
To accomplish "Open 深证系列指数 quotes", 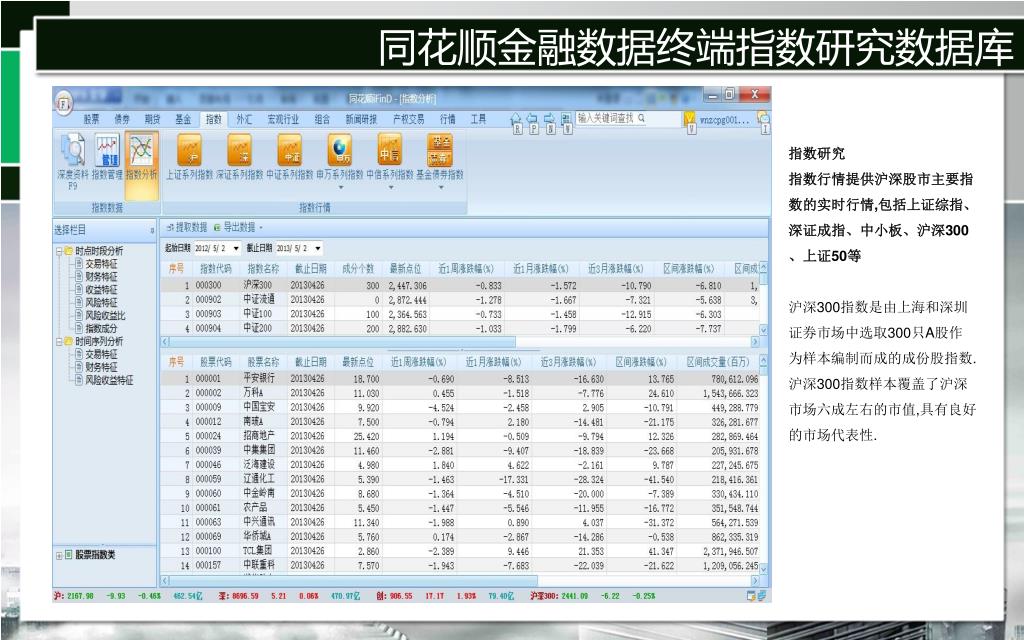I will [239, 157].
